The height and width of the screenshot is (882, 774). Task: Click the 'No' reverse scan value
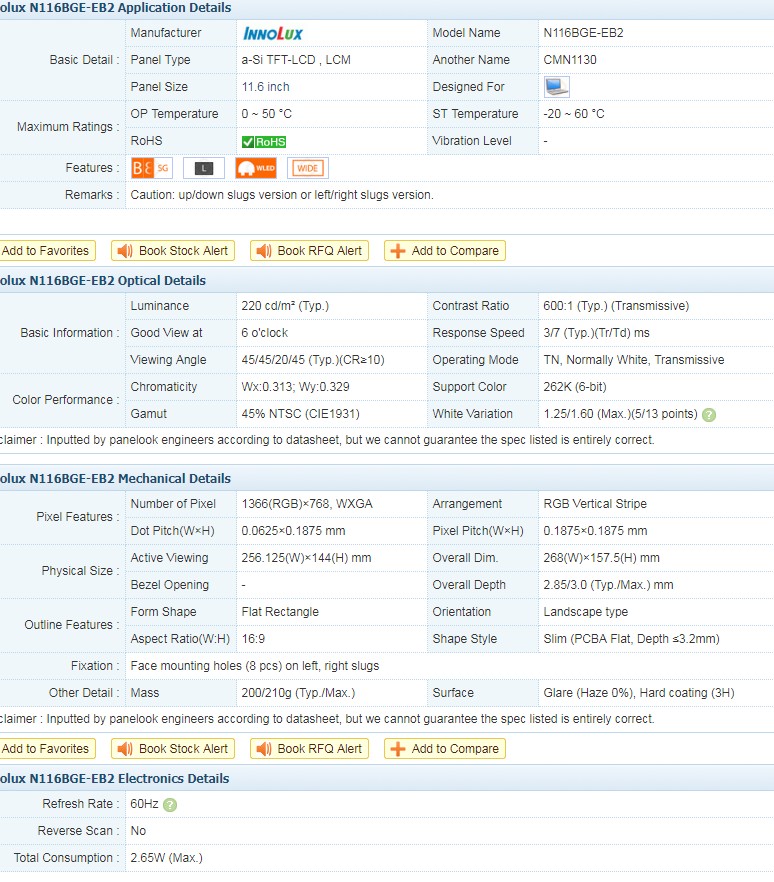pyautogui.click(x=138, y=831)
